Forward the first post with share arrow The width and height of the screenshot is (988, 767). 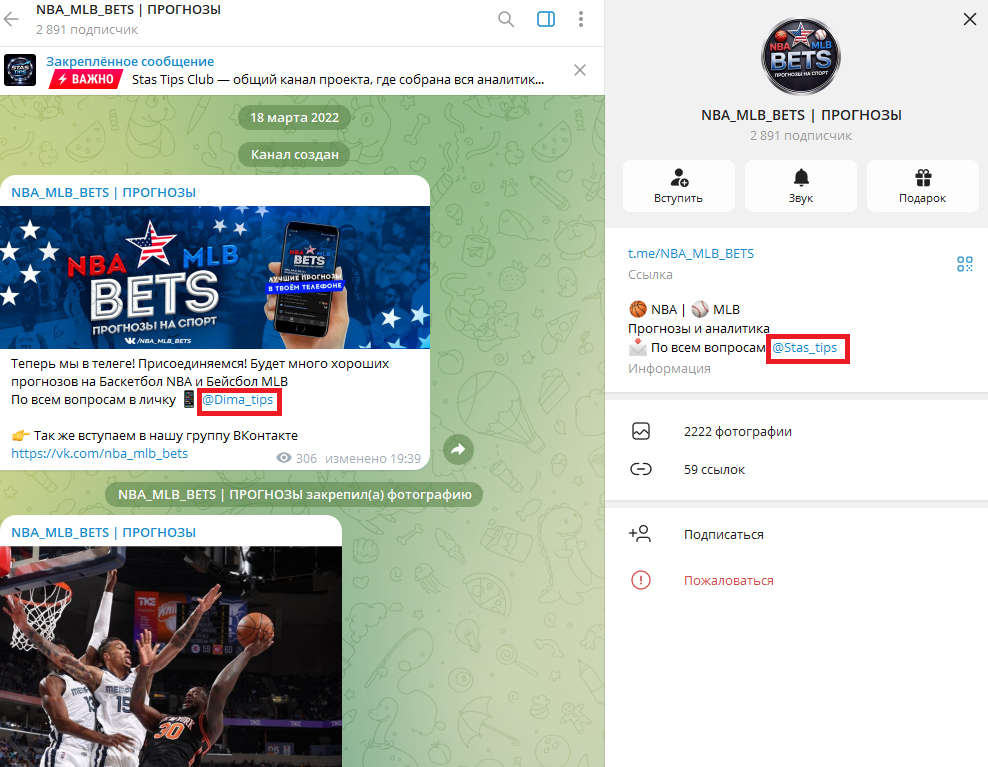click(x=458, y=449)
